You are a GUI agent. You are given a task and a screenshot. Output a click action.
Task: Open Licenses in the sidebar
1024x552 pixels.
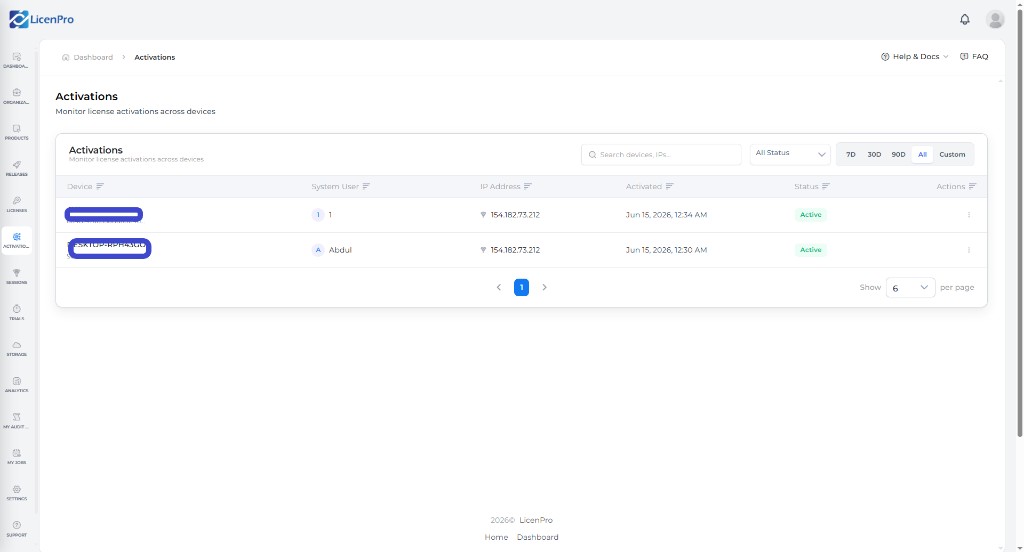coord(16,204)
